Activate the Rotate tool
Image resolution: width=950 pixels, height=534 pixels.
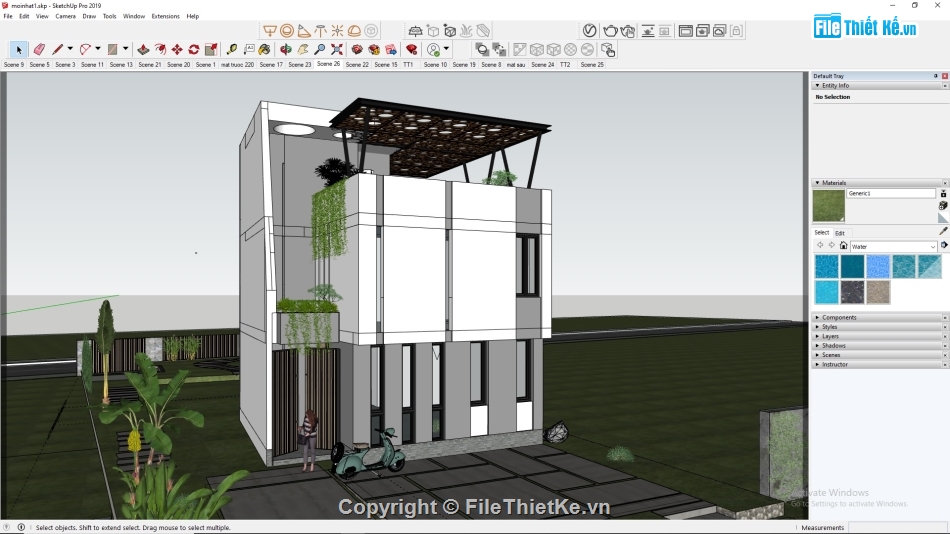(194, 49)
